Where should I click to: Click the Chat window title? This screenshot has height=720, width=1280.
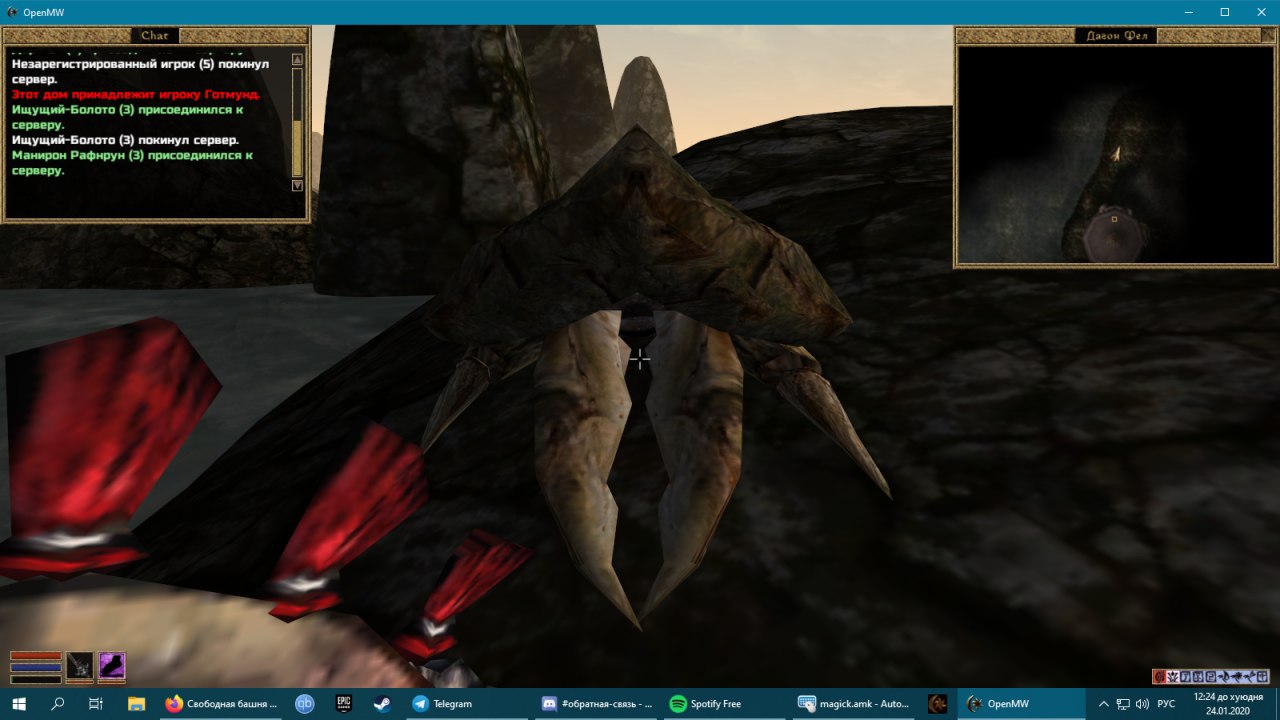click(x=155, y=36)
